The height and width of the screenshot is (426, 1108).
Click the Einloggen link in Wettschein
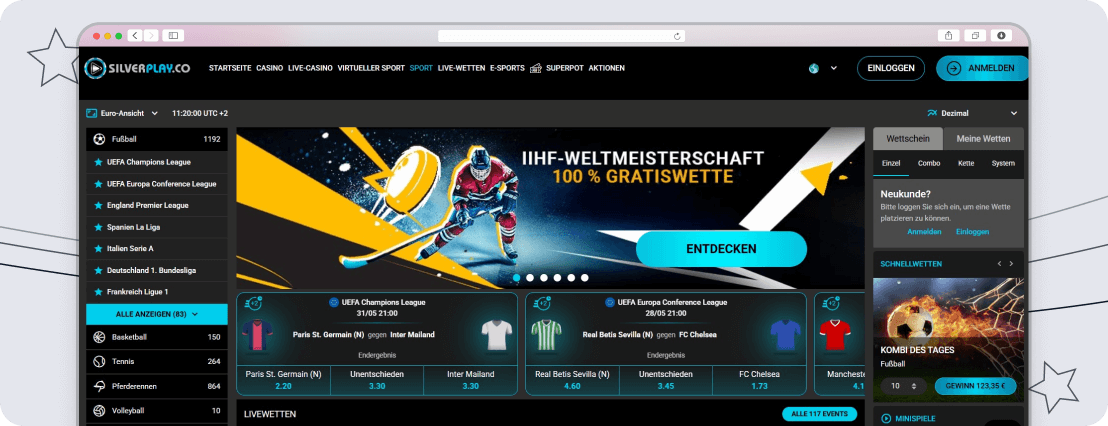[x=972, y=232]
